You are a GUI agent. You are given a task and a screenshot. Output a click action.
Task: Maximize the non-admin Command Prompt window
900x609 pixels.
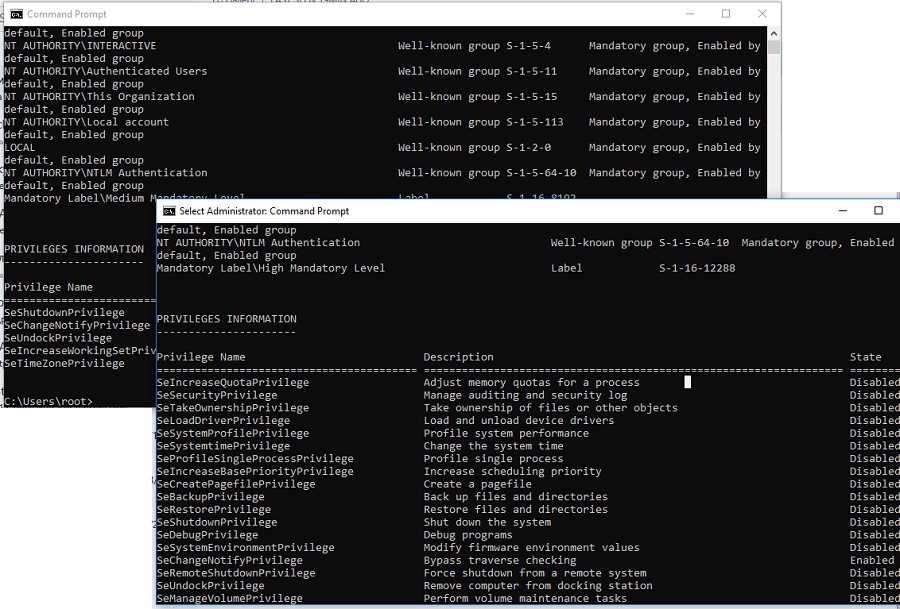coord(726,14)
